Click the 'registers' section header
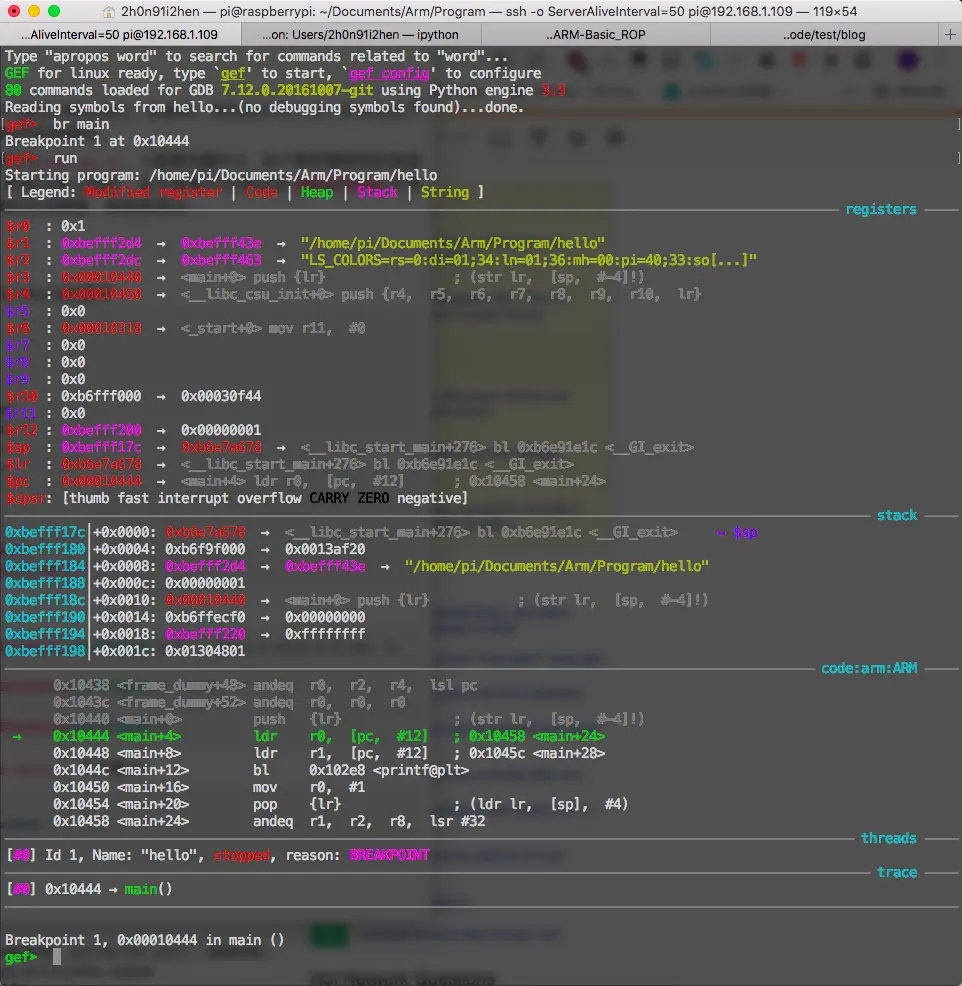This screenshot has height=986, width=962. click(880, 209)
